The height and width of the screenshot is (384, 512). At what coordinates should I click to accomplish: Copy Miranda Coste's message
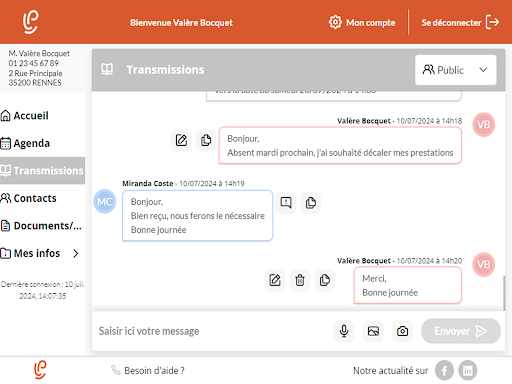click(x=311, y=202)
